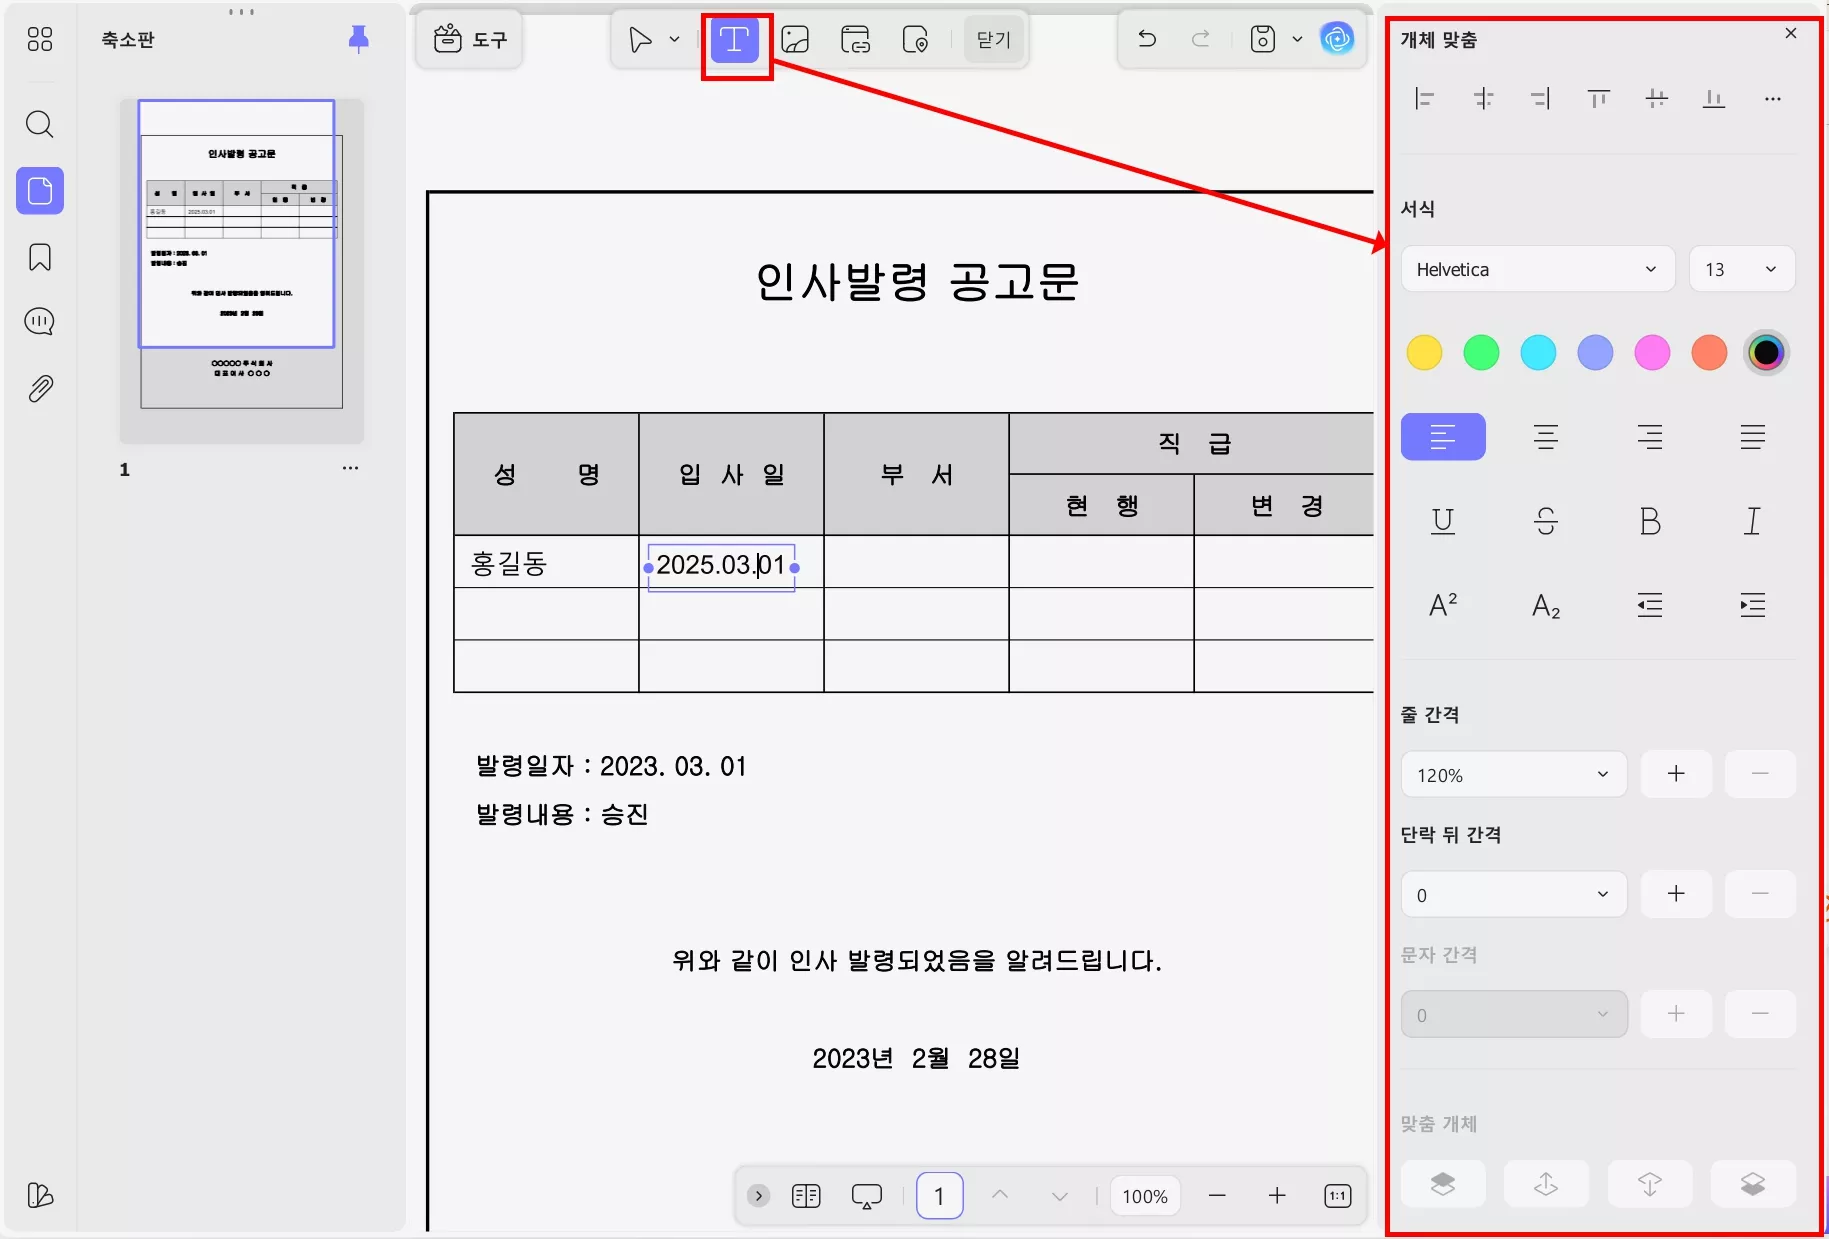The height and width of the screenshot is (1239, 1829).
Task: Open the attachments panel
Action: click(40, 388)
